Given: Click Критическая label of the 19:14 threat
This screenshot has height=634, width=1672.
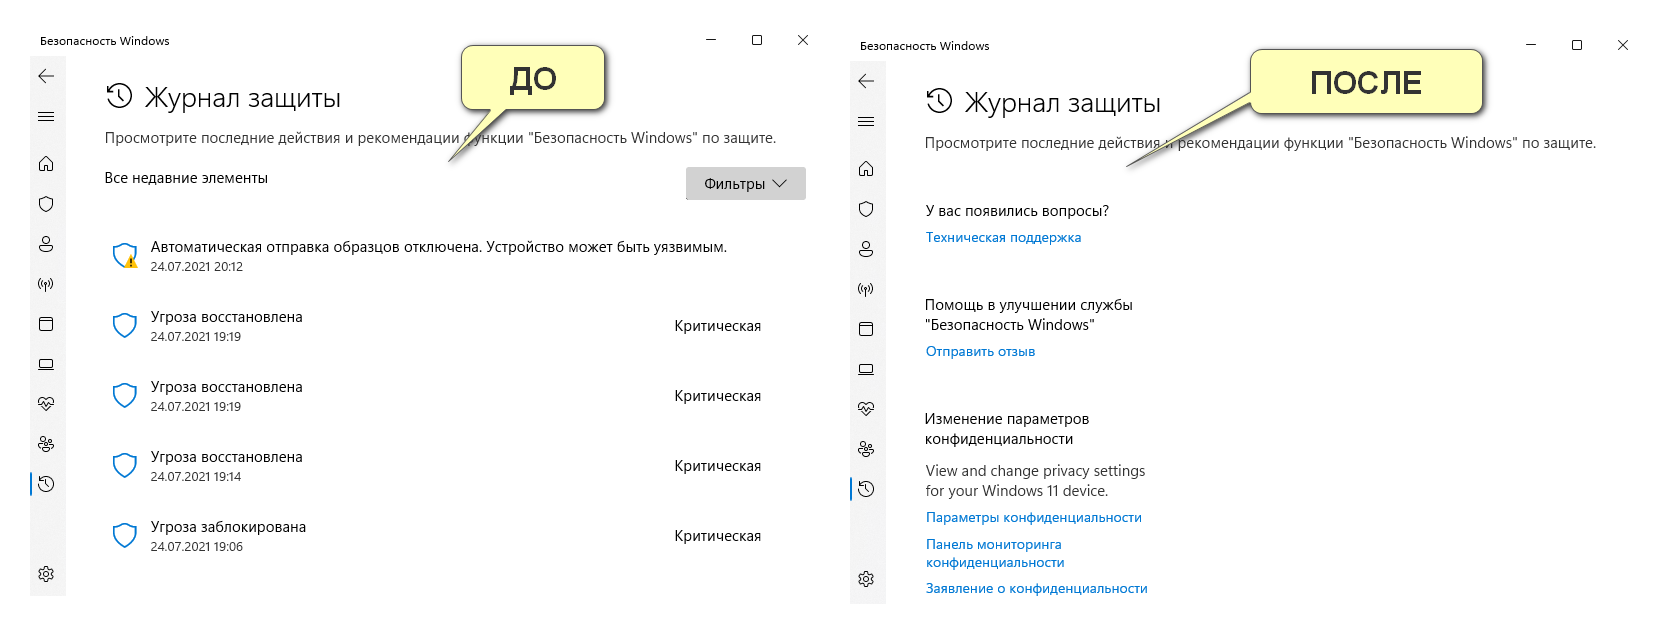Looking at the screenshot, I should (x=718, y=466).
